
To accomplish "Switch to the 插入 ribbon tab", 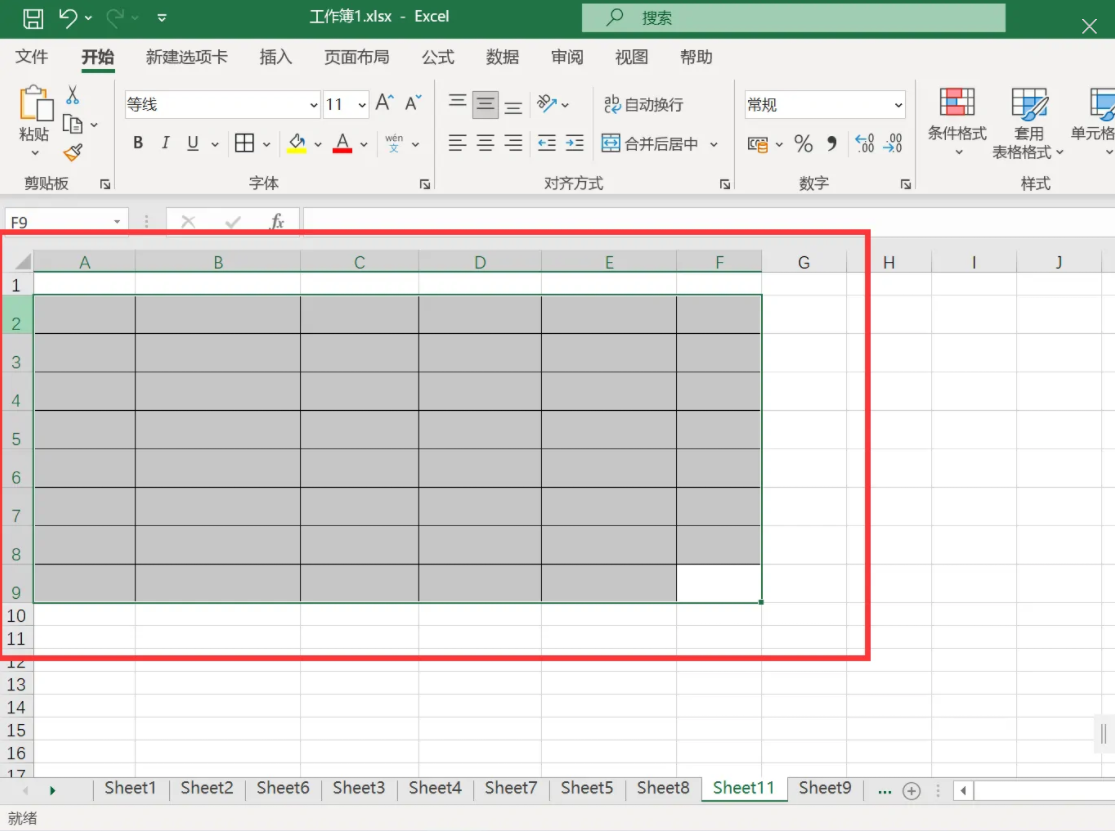I will (x=275, y=57).
